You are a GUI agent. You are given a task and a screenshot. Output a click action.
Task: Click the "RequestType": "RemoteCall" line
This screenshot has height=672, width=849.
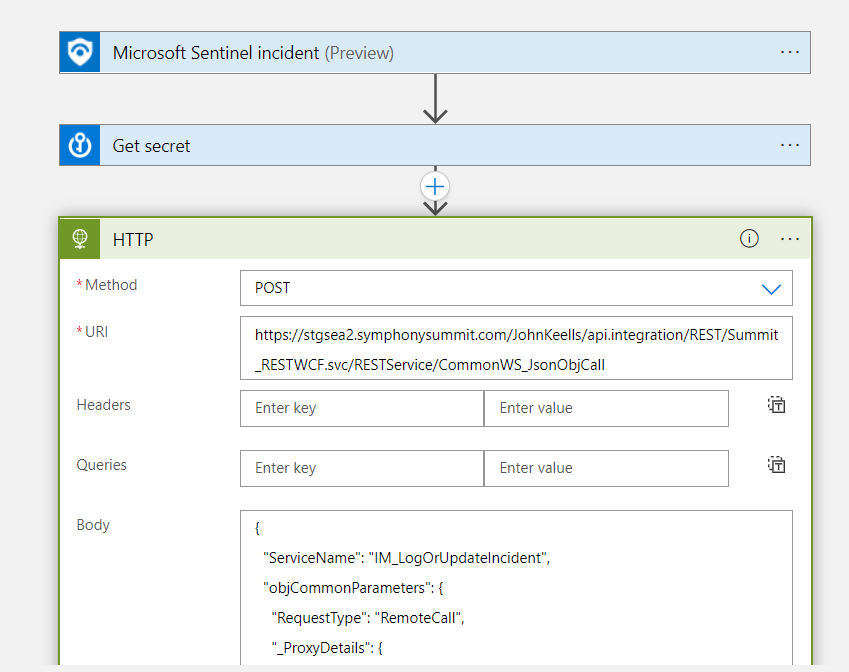tap(368, 618)
